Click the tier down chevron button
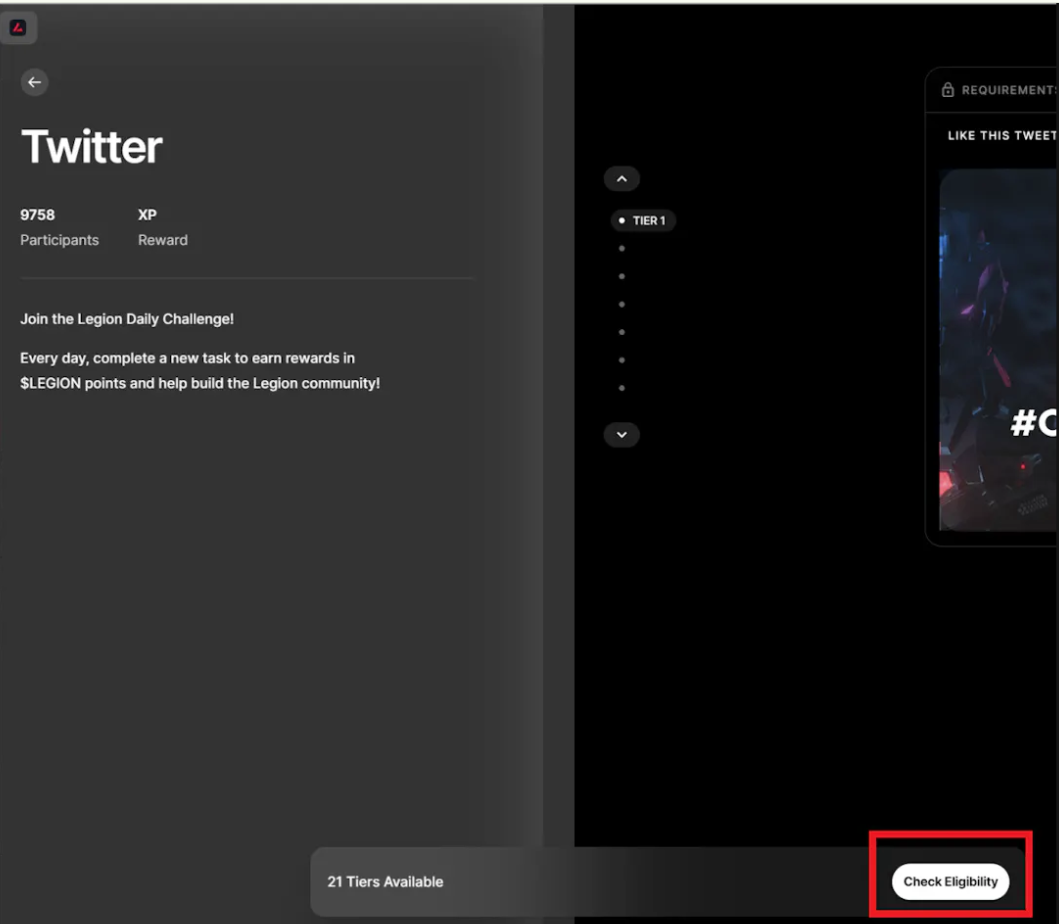 621,434
